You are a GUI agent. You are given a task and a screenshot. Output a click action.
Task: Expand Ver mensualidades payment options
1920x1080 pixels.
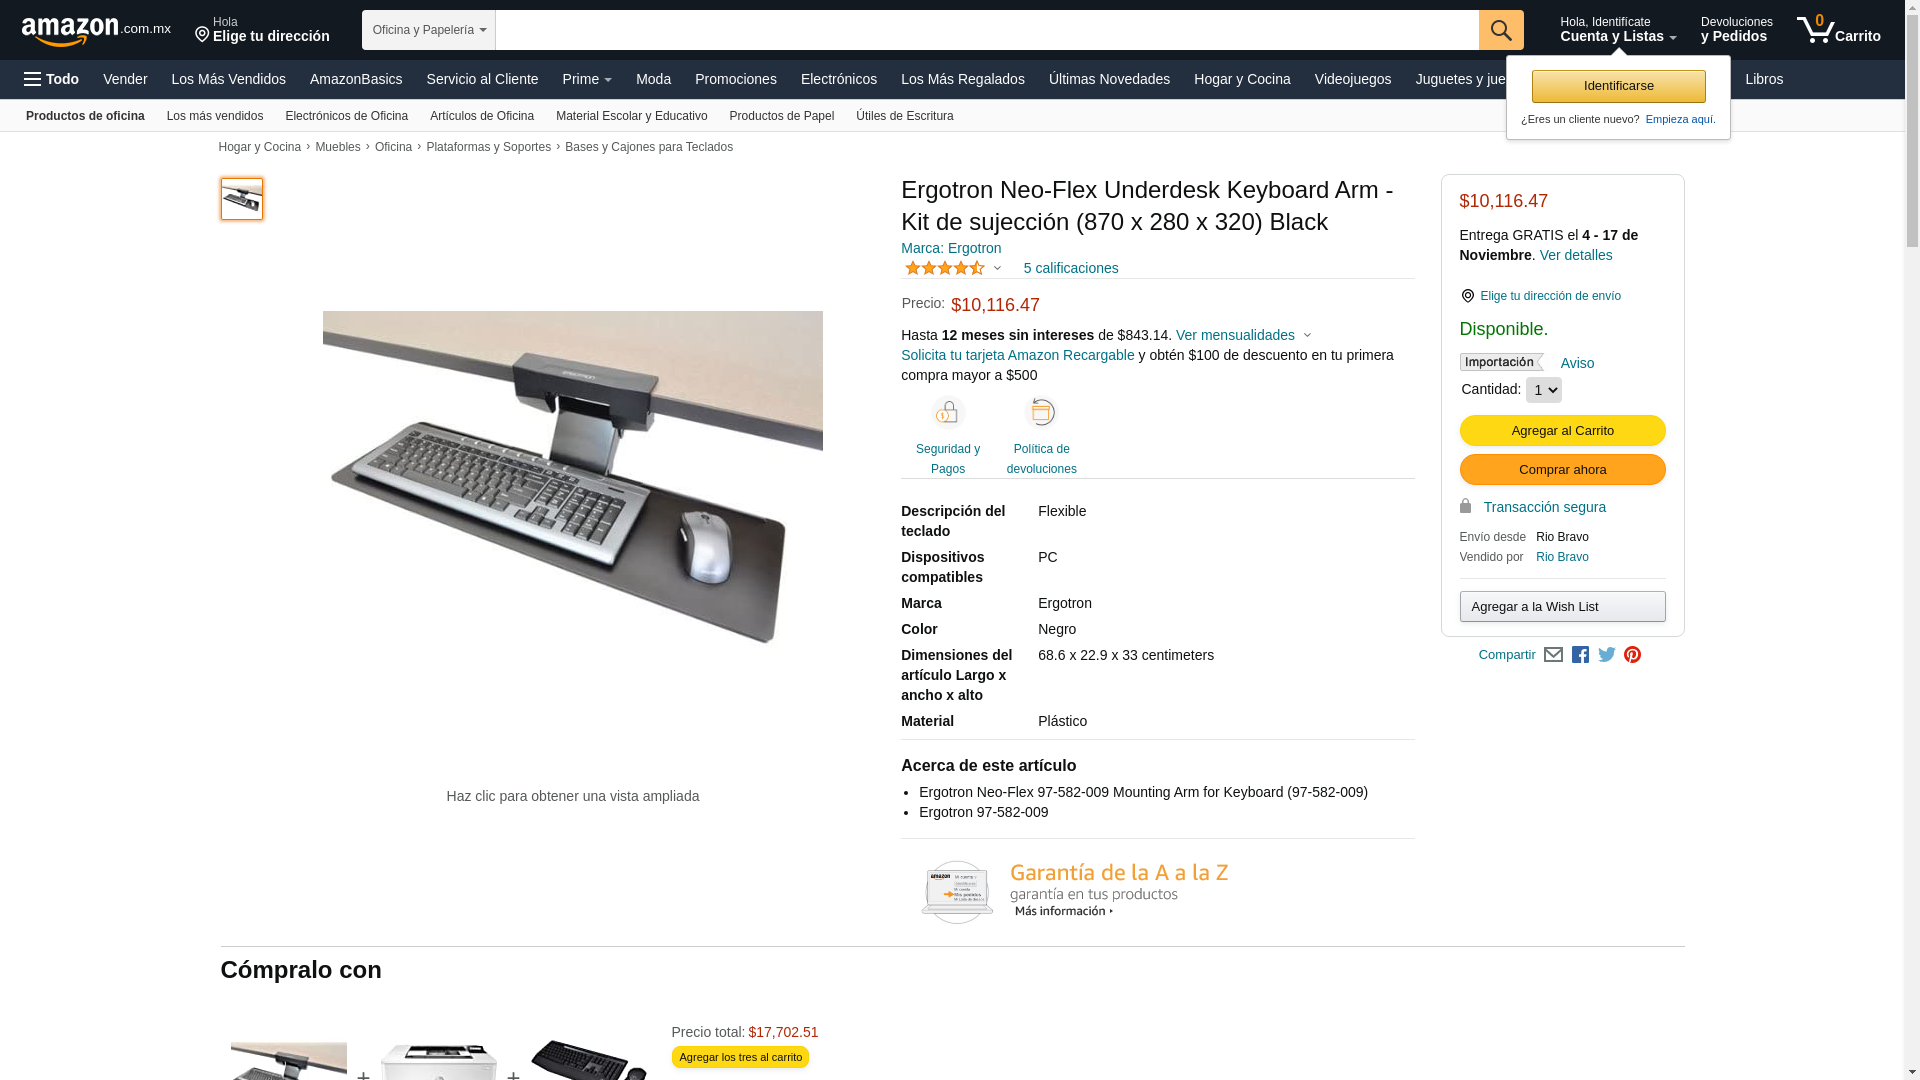pyautogui.click(x=1243, y=335)
